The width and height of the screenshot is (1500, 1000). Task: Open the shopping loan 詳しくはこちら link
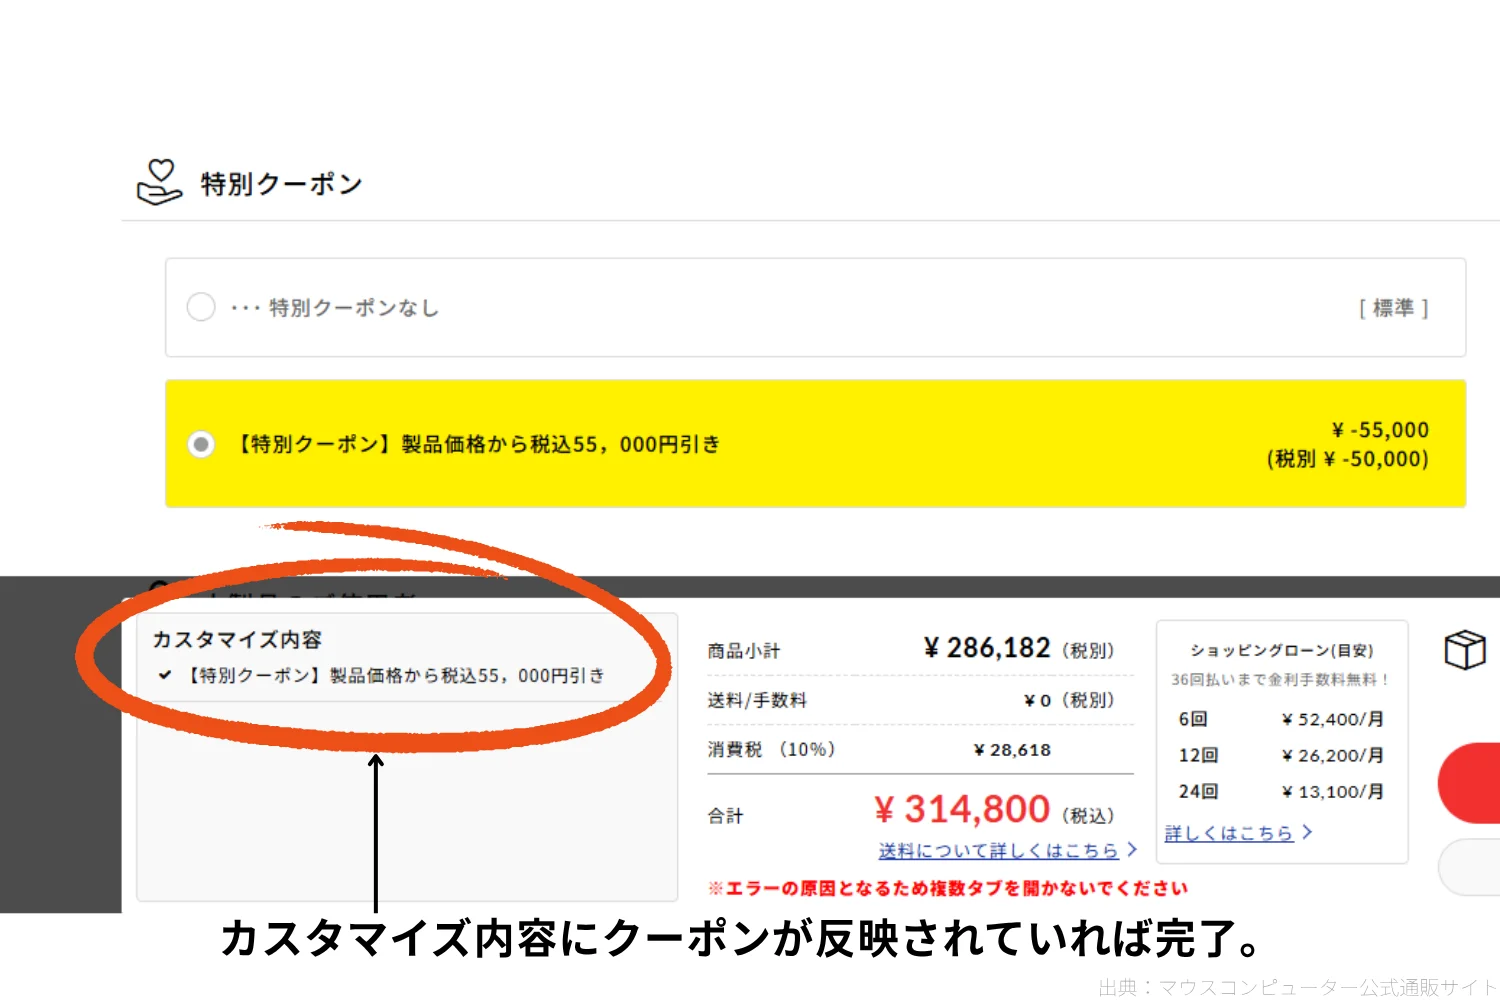click(x=1228, y=833)
